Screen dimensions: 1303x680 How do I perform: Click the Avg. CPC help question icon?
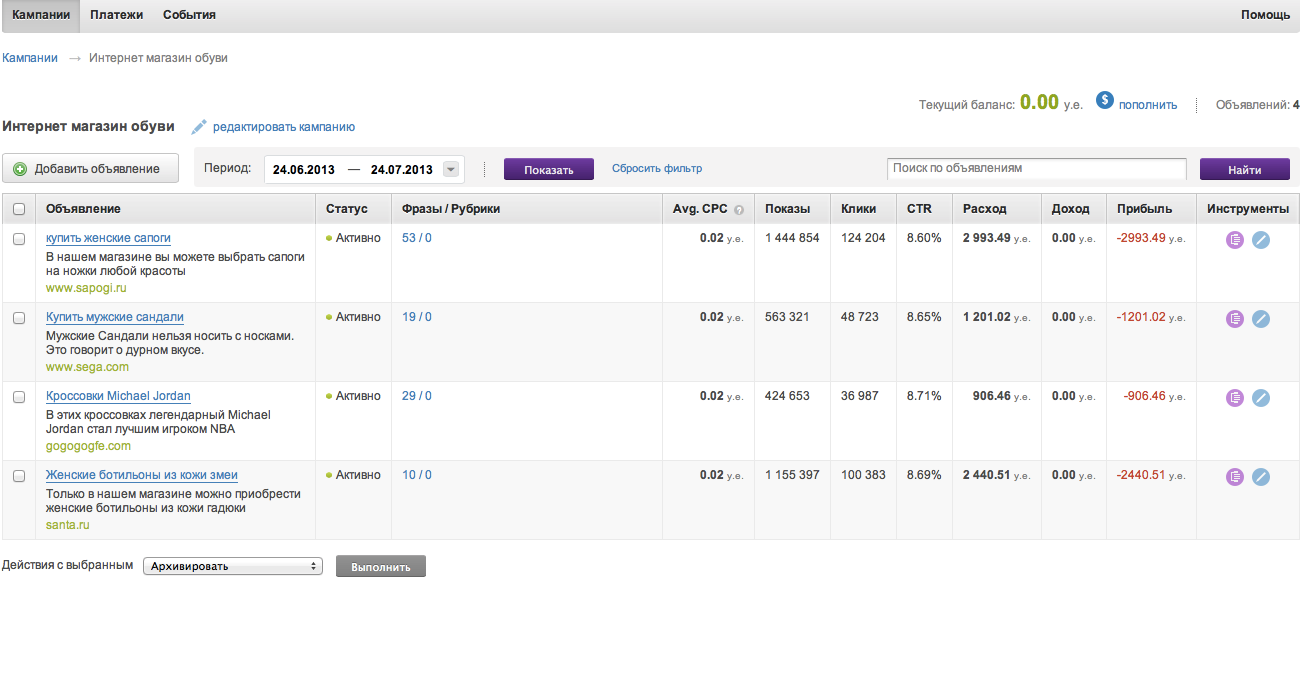739,210
